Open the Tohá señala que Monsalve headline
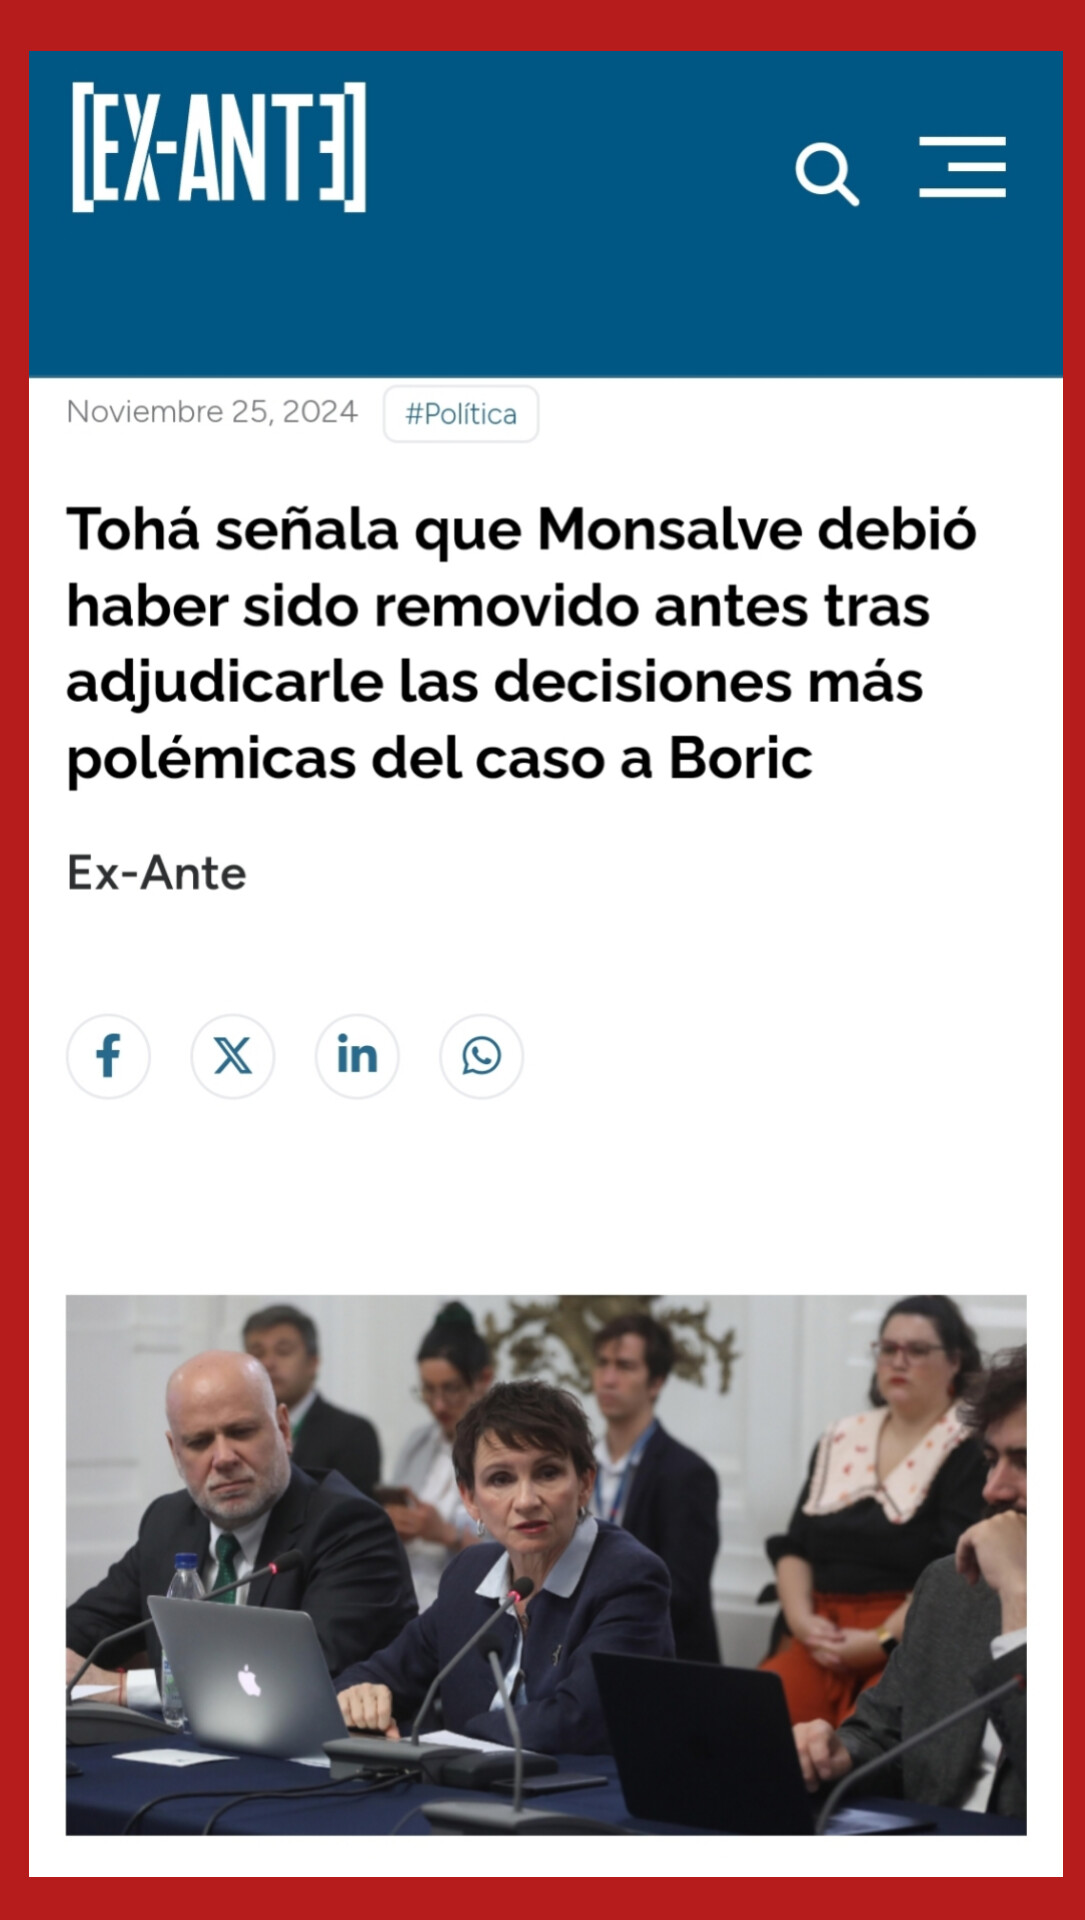Viewport: 1085px width, 1920px height. (x=521, y=643)
